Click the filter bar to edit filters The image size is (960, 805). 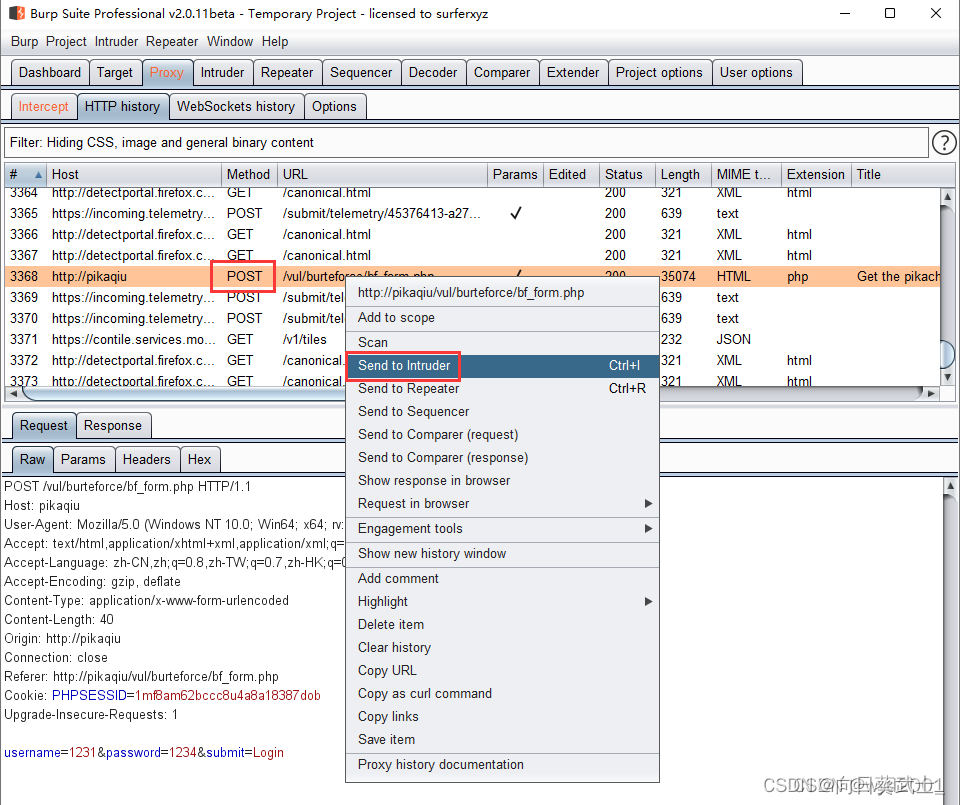tap(467, 143)
